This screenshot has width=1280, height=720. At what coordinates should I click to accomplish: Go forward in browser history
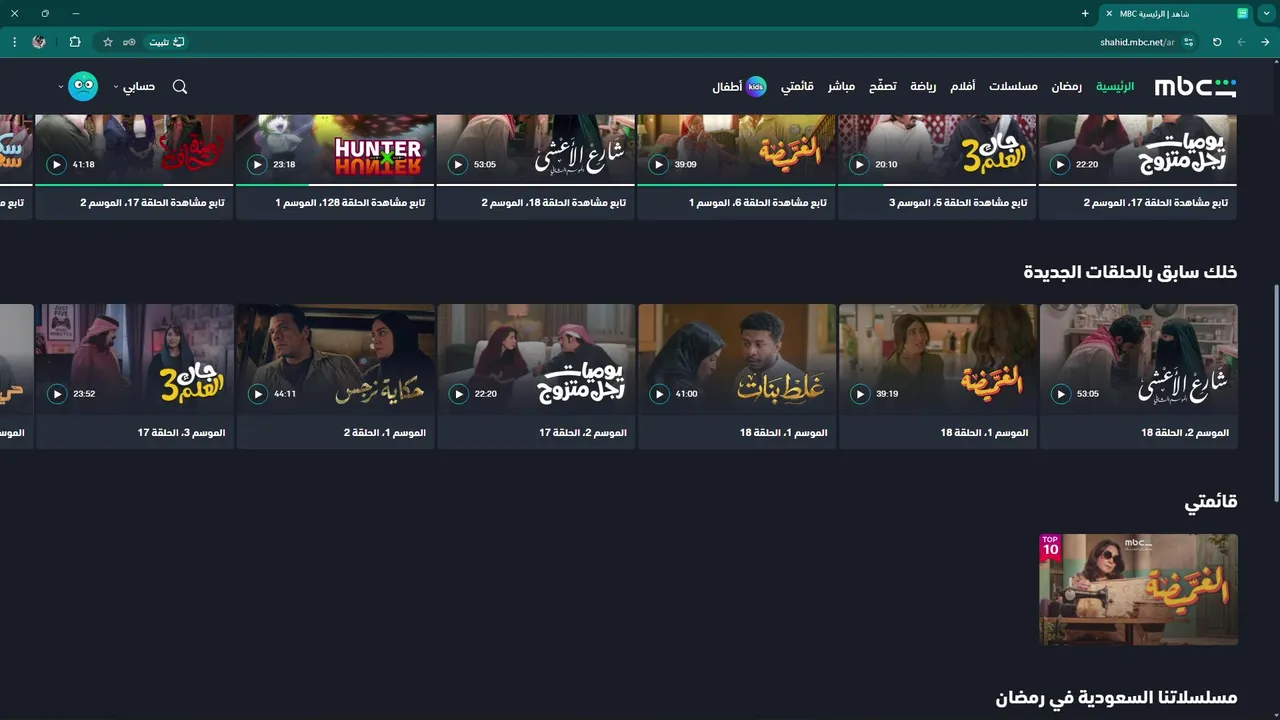(x=1241, y=42)
